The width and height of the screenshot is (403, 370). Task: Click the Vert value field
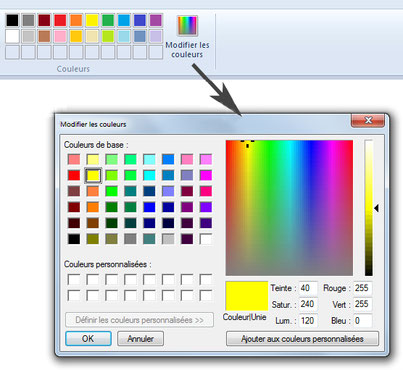pyautogui.click(x=362, y=304)
